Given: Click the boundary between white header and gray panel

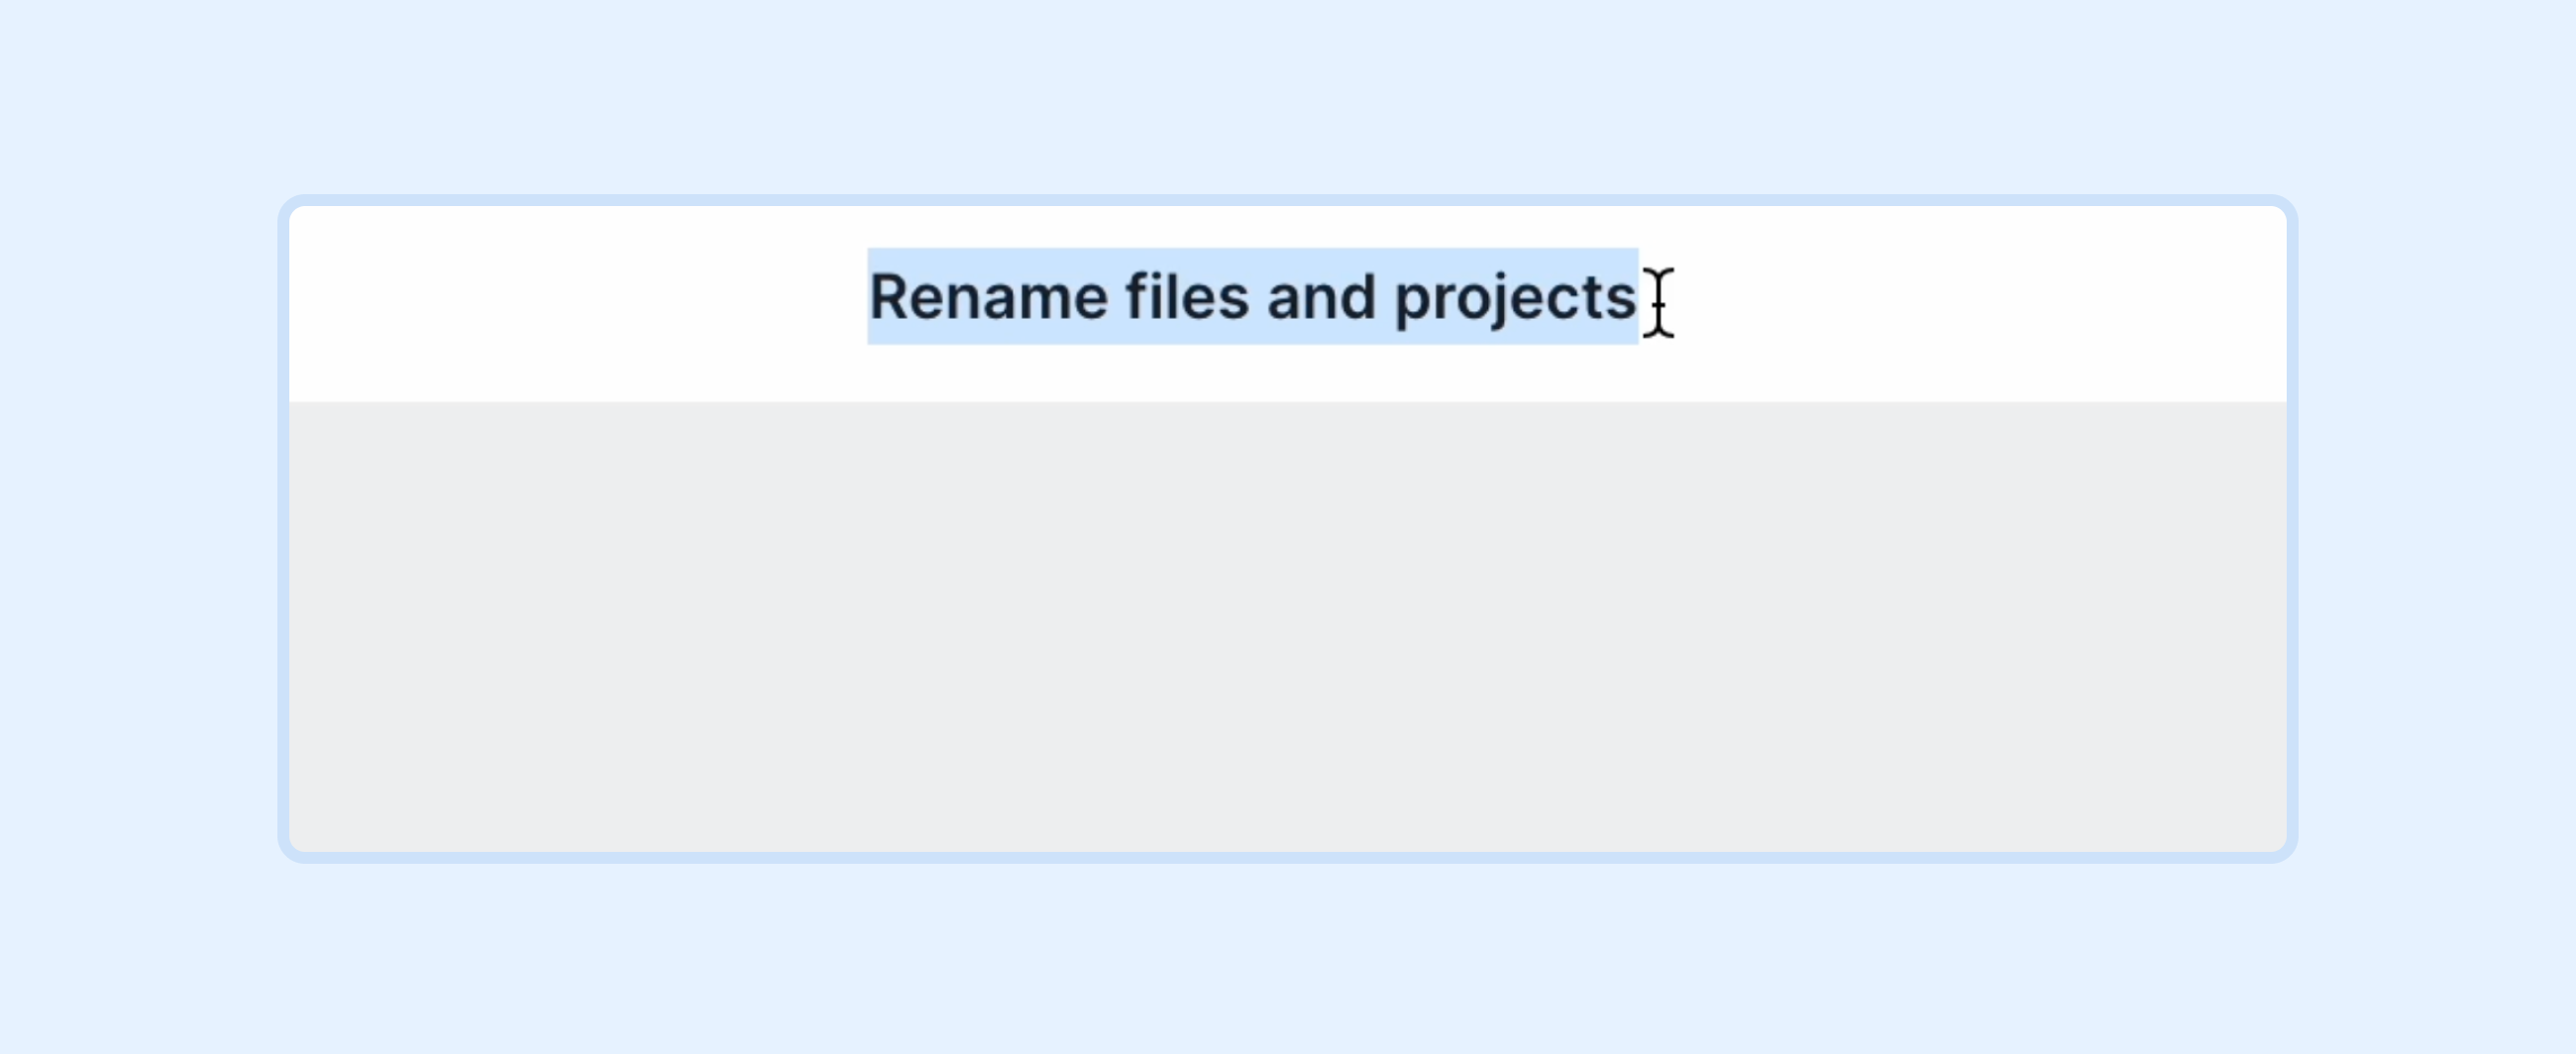Looking at the screenshot, I should (x=1288, y=402).
